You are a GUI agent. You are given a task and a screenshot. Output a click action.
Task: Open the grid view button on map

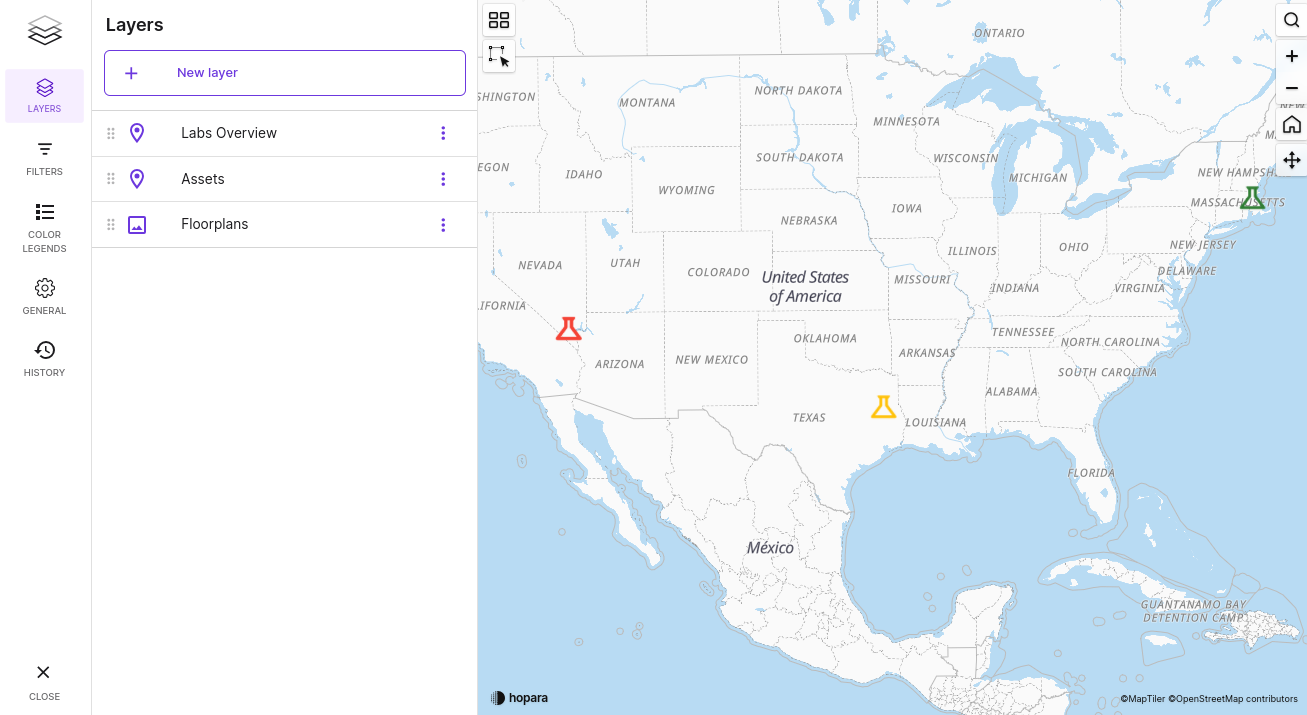(x=499, y=20)
